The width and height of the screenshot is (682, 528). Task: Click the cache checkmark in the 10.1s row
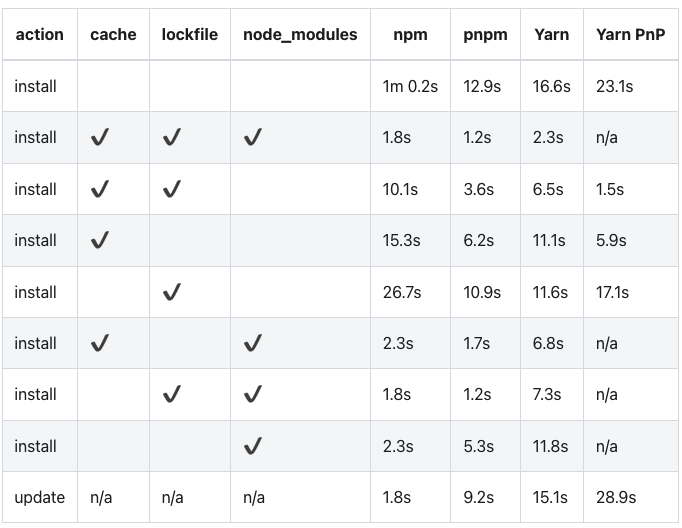point(100,189)
